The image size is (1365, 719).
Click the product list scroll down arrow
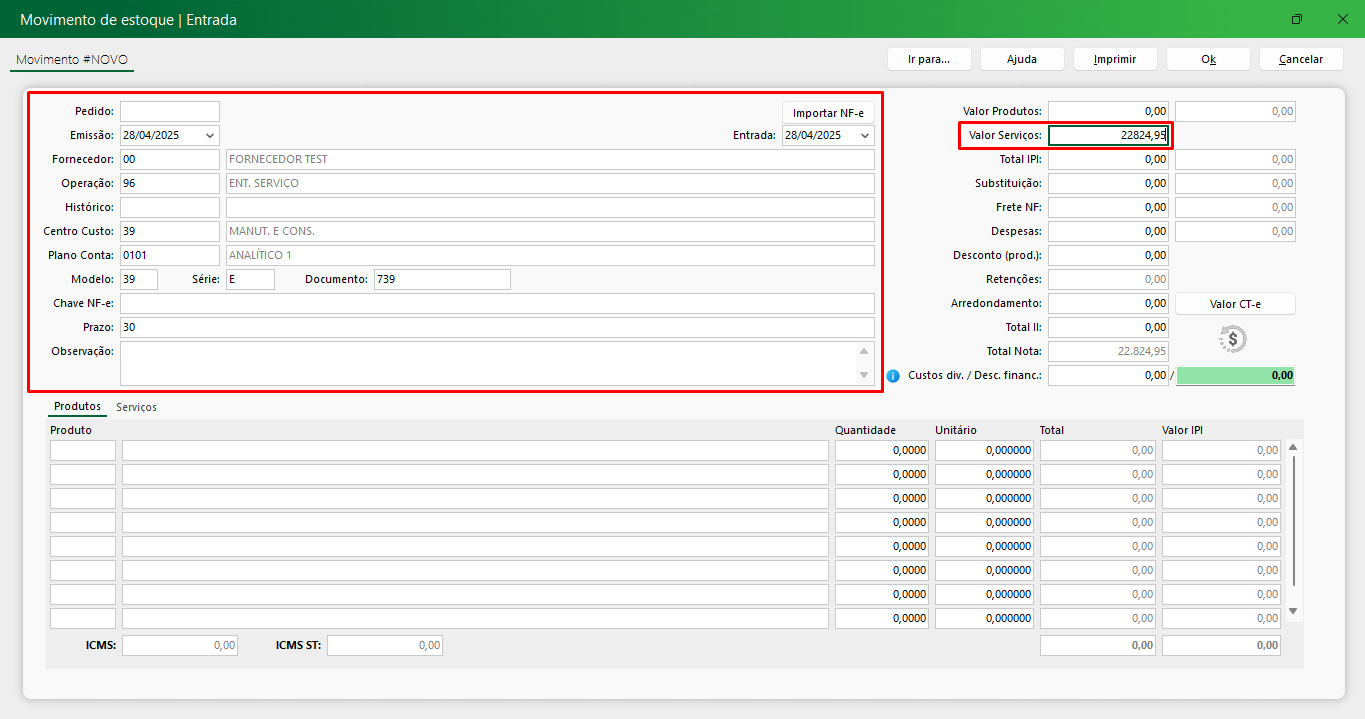tap(1292, 610)
